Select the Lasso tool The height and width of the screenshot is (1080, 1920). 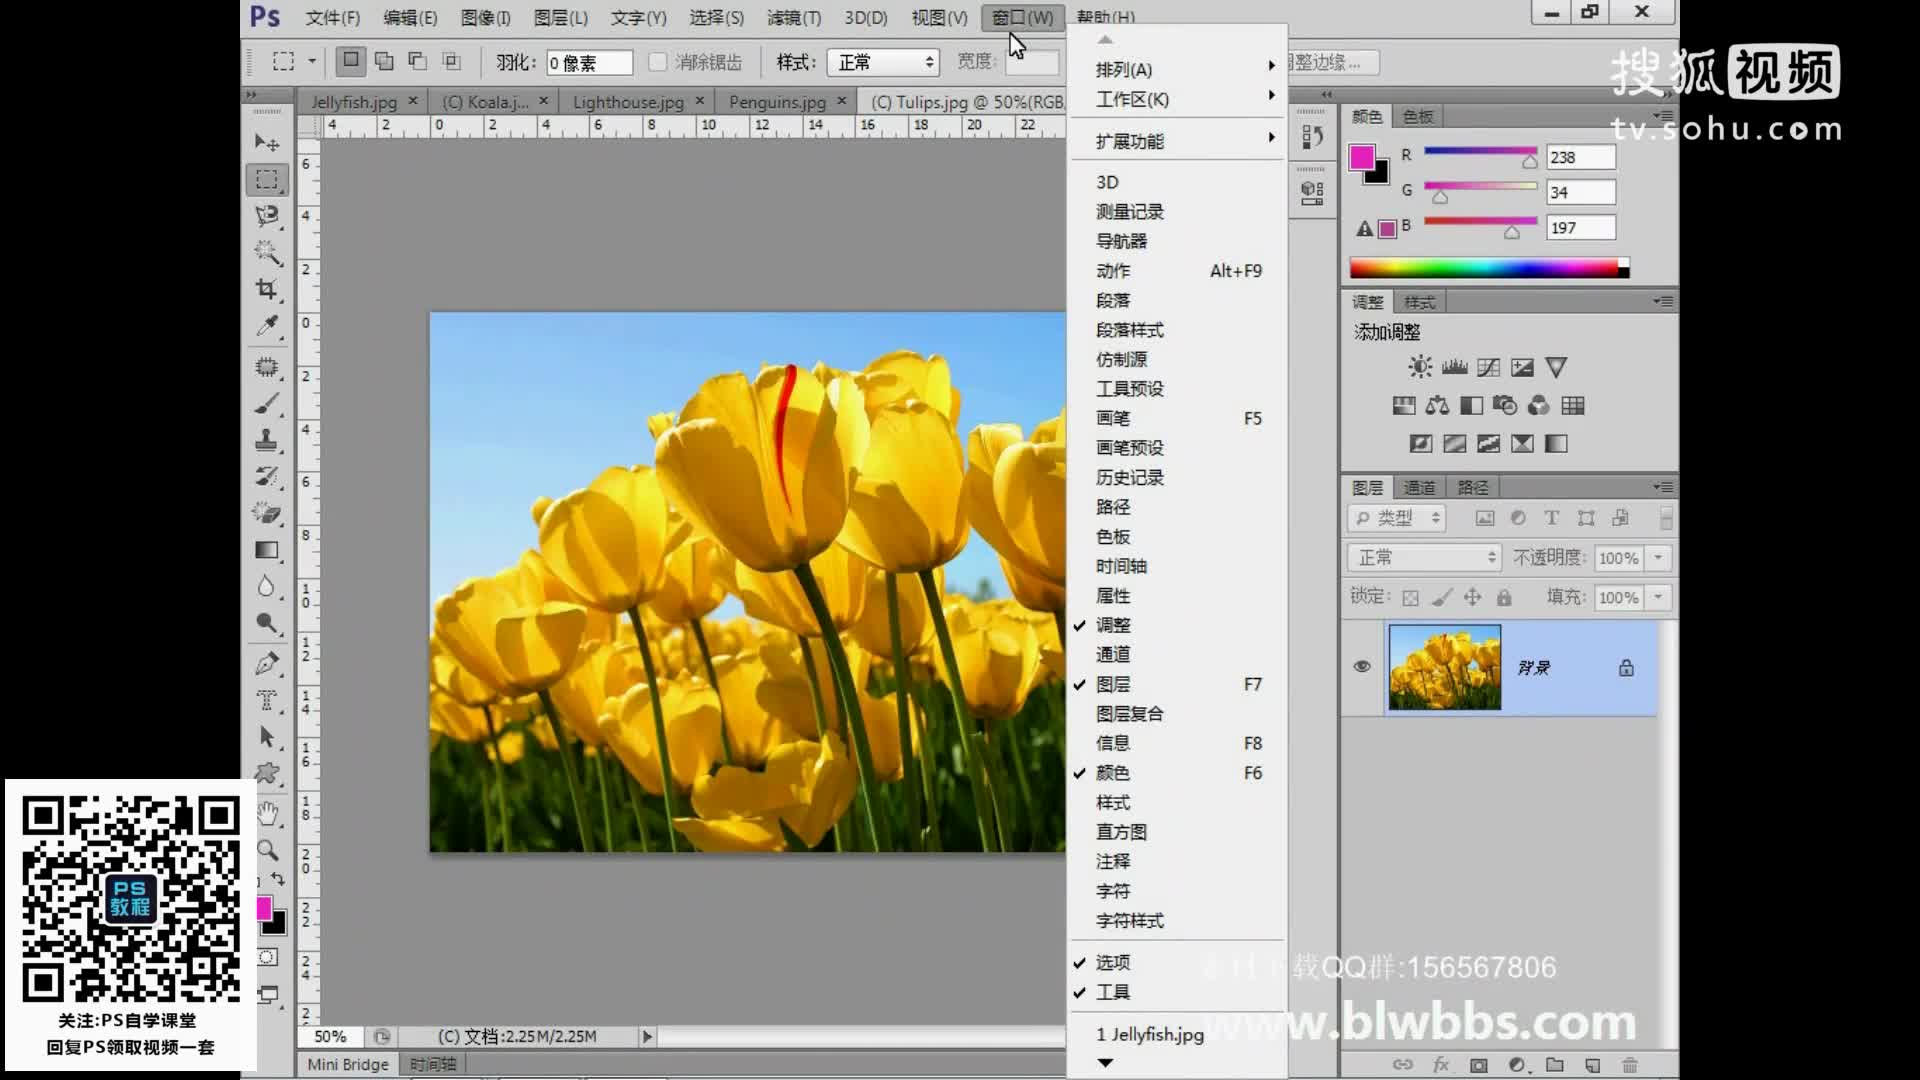point(266,216)
